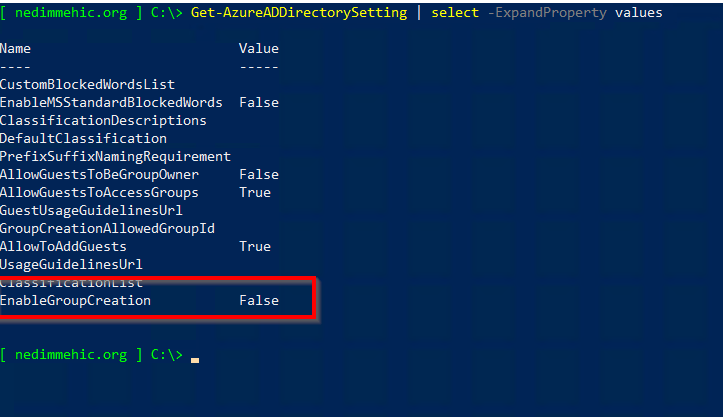Click the Name column header

(x=16, y=48)
